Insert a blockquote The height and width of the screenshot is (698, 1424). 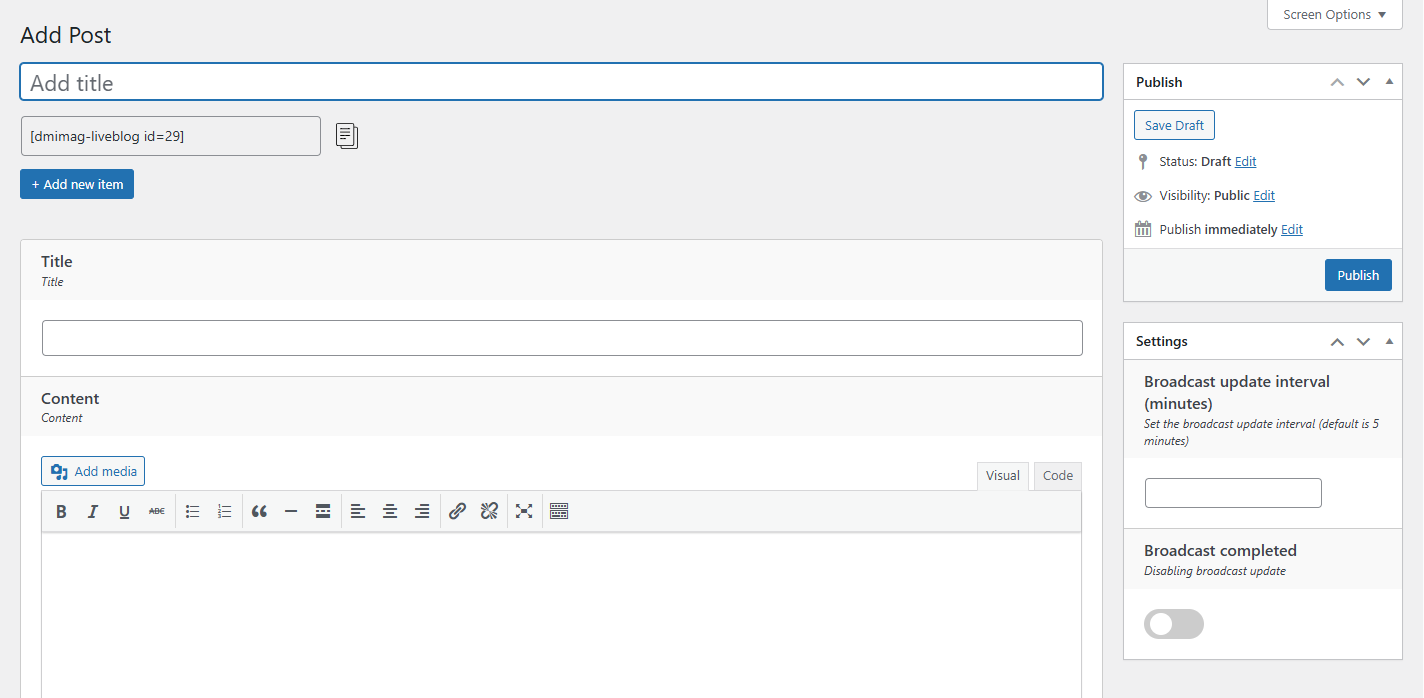259,511
